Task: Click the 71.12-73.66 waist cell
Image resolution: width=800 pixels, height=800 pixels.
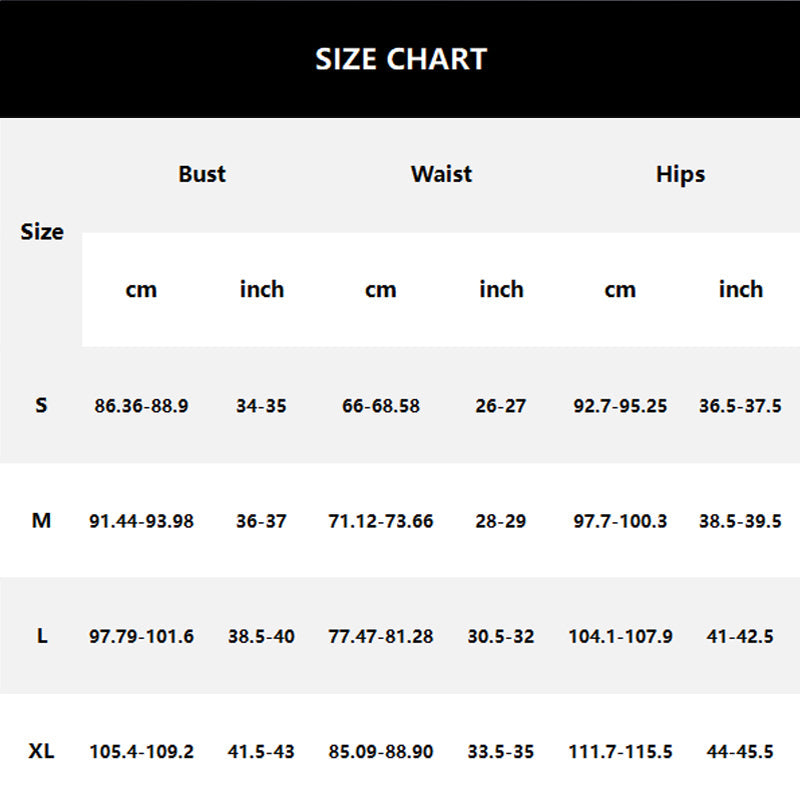Action: tap(381, 521)
